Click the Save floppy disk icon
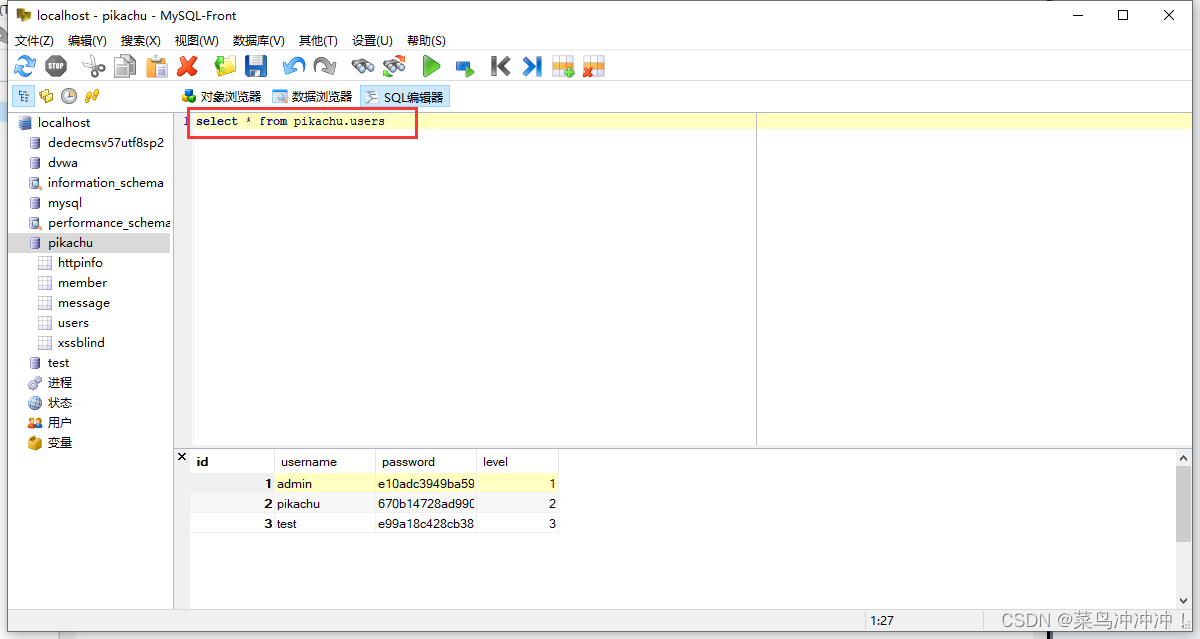 [256, 67]
